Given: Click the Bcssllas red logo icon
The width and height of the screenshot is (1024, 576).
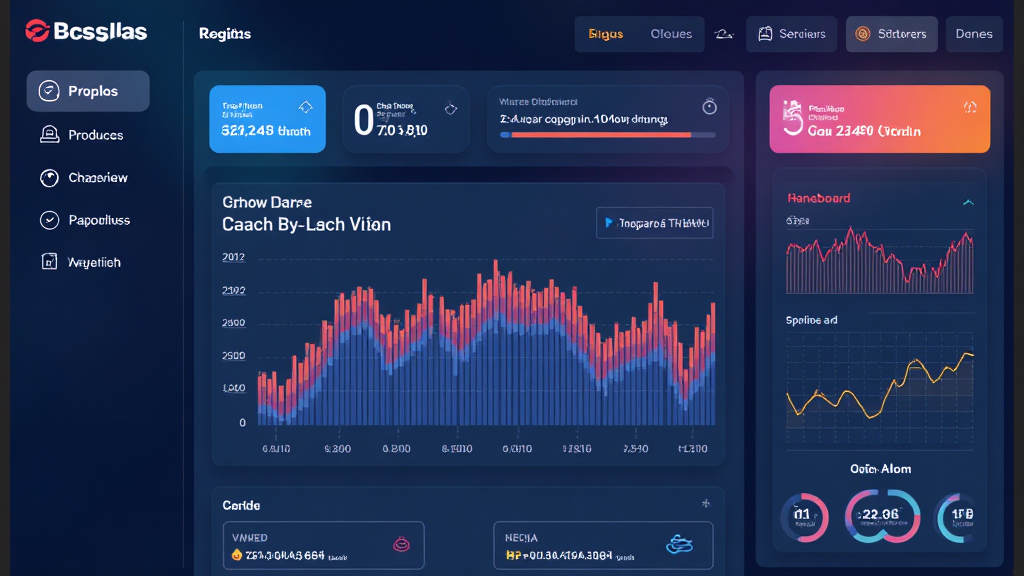Looking at the screenshot, I should click(37, 33).
